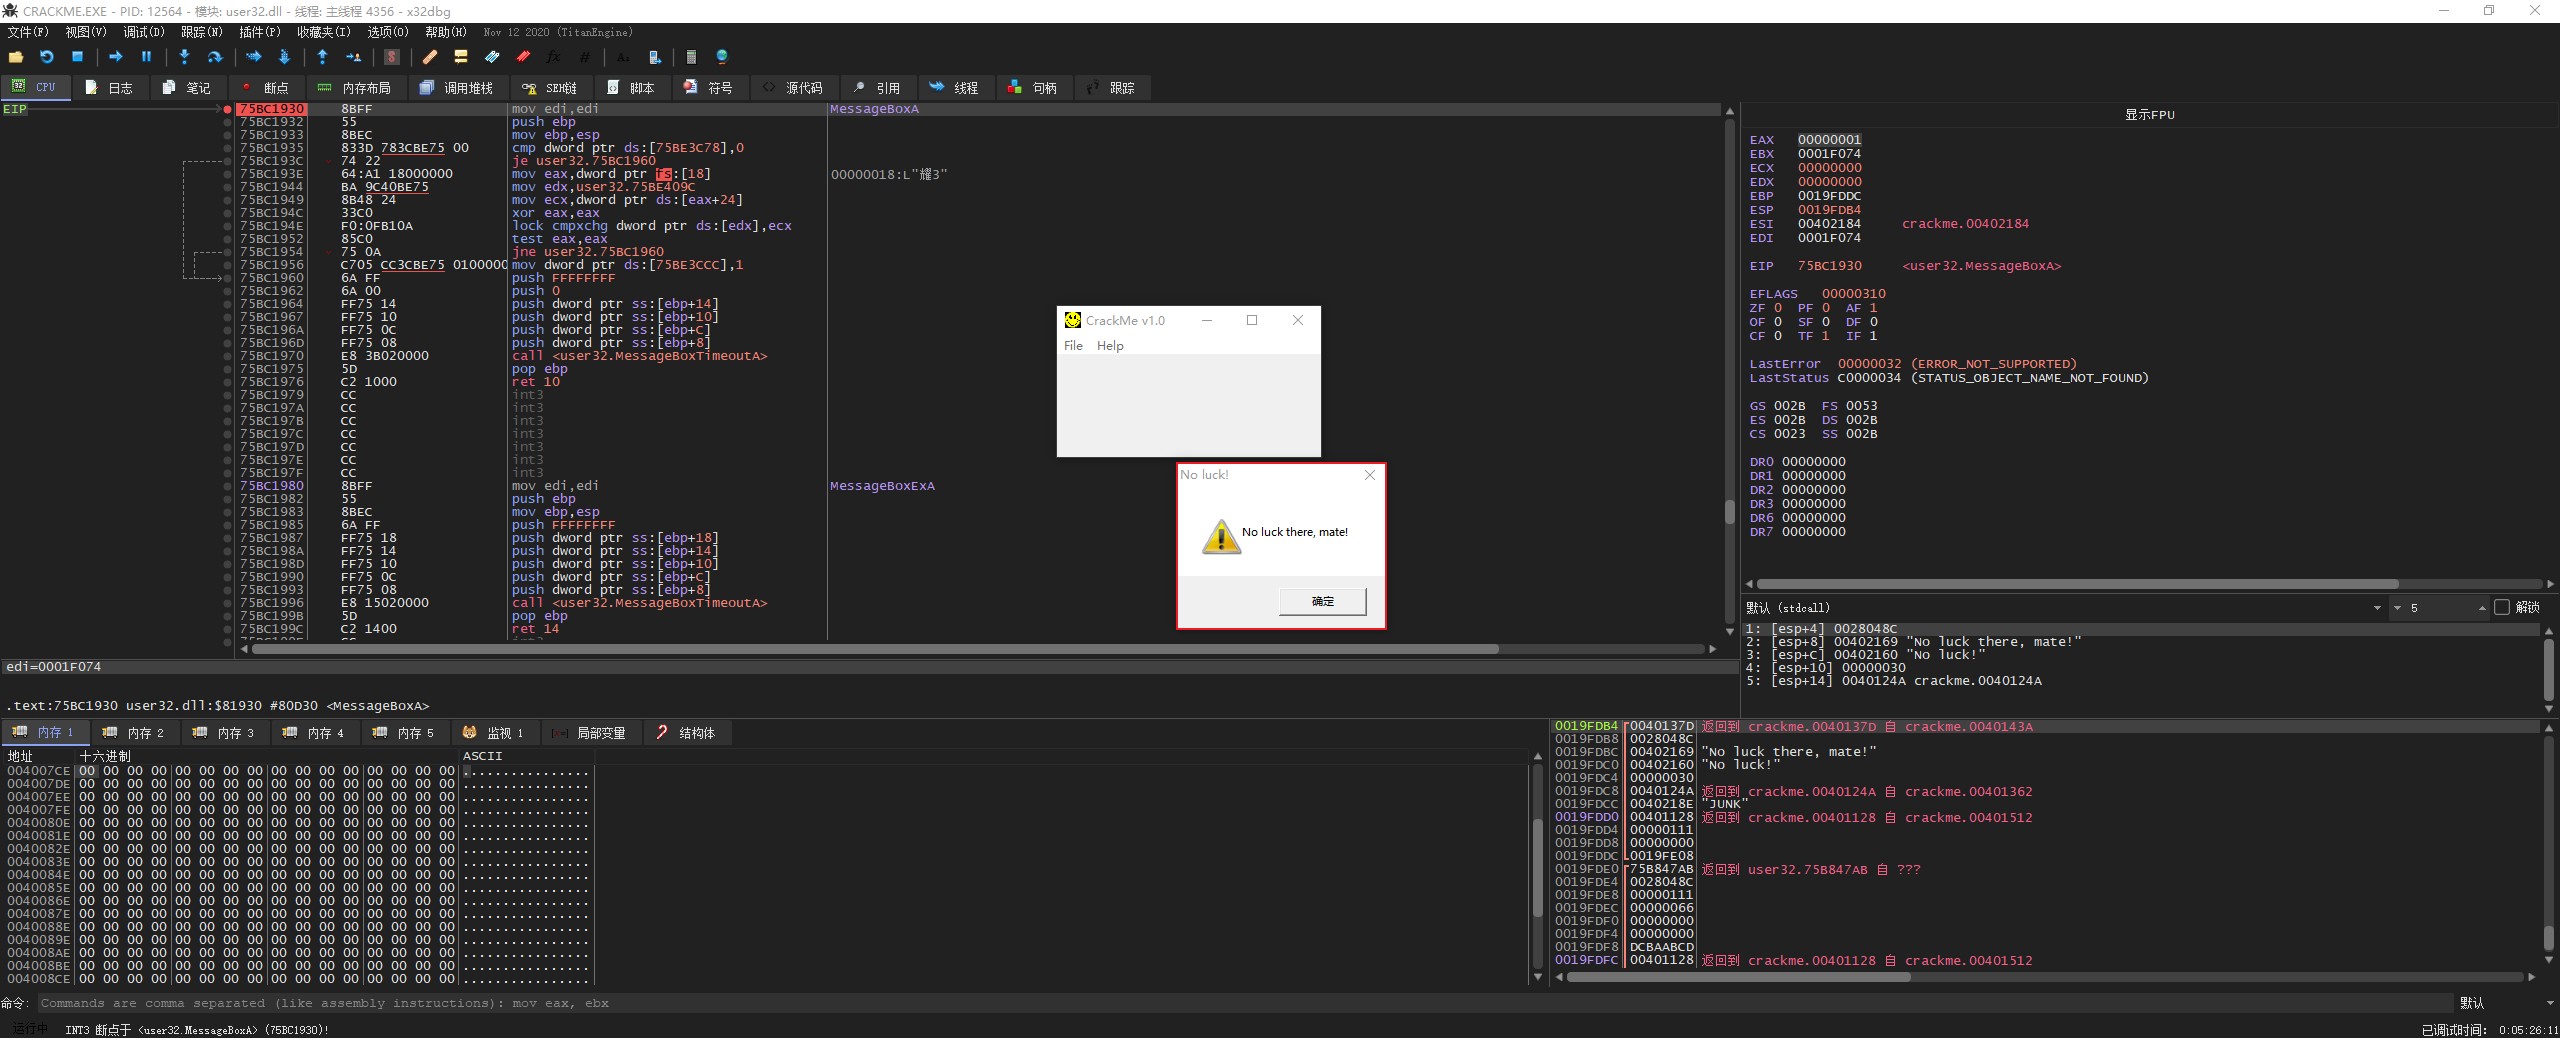The image size is (2560, 1038).
Task: Click the open file folder icon
Action: 16,57
